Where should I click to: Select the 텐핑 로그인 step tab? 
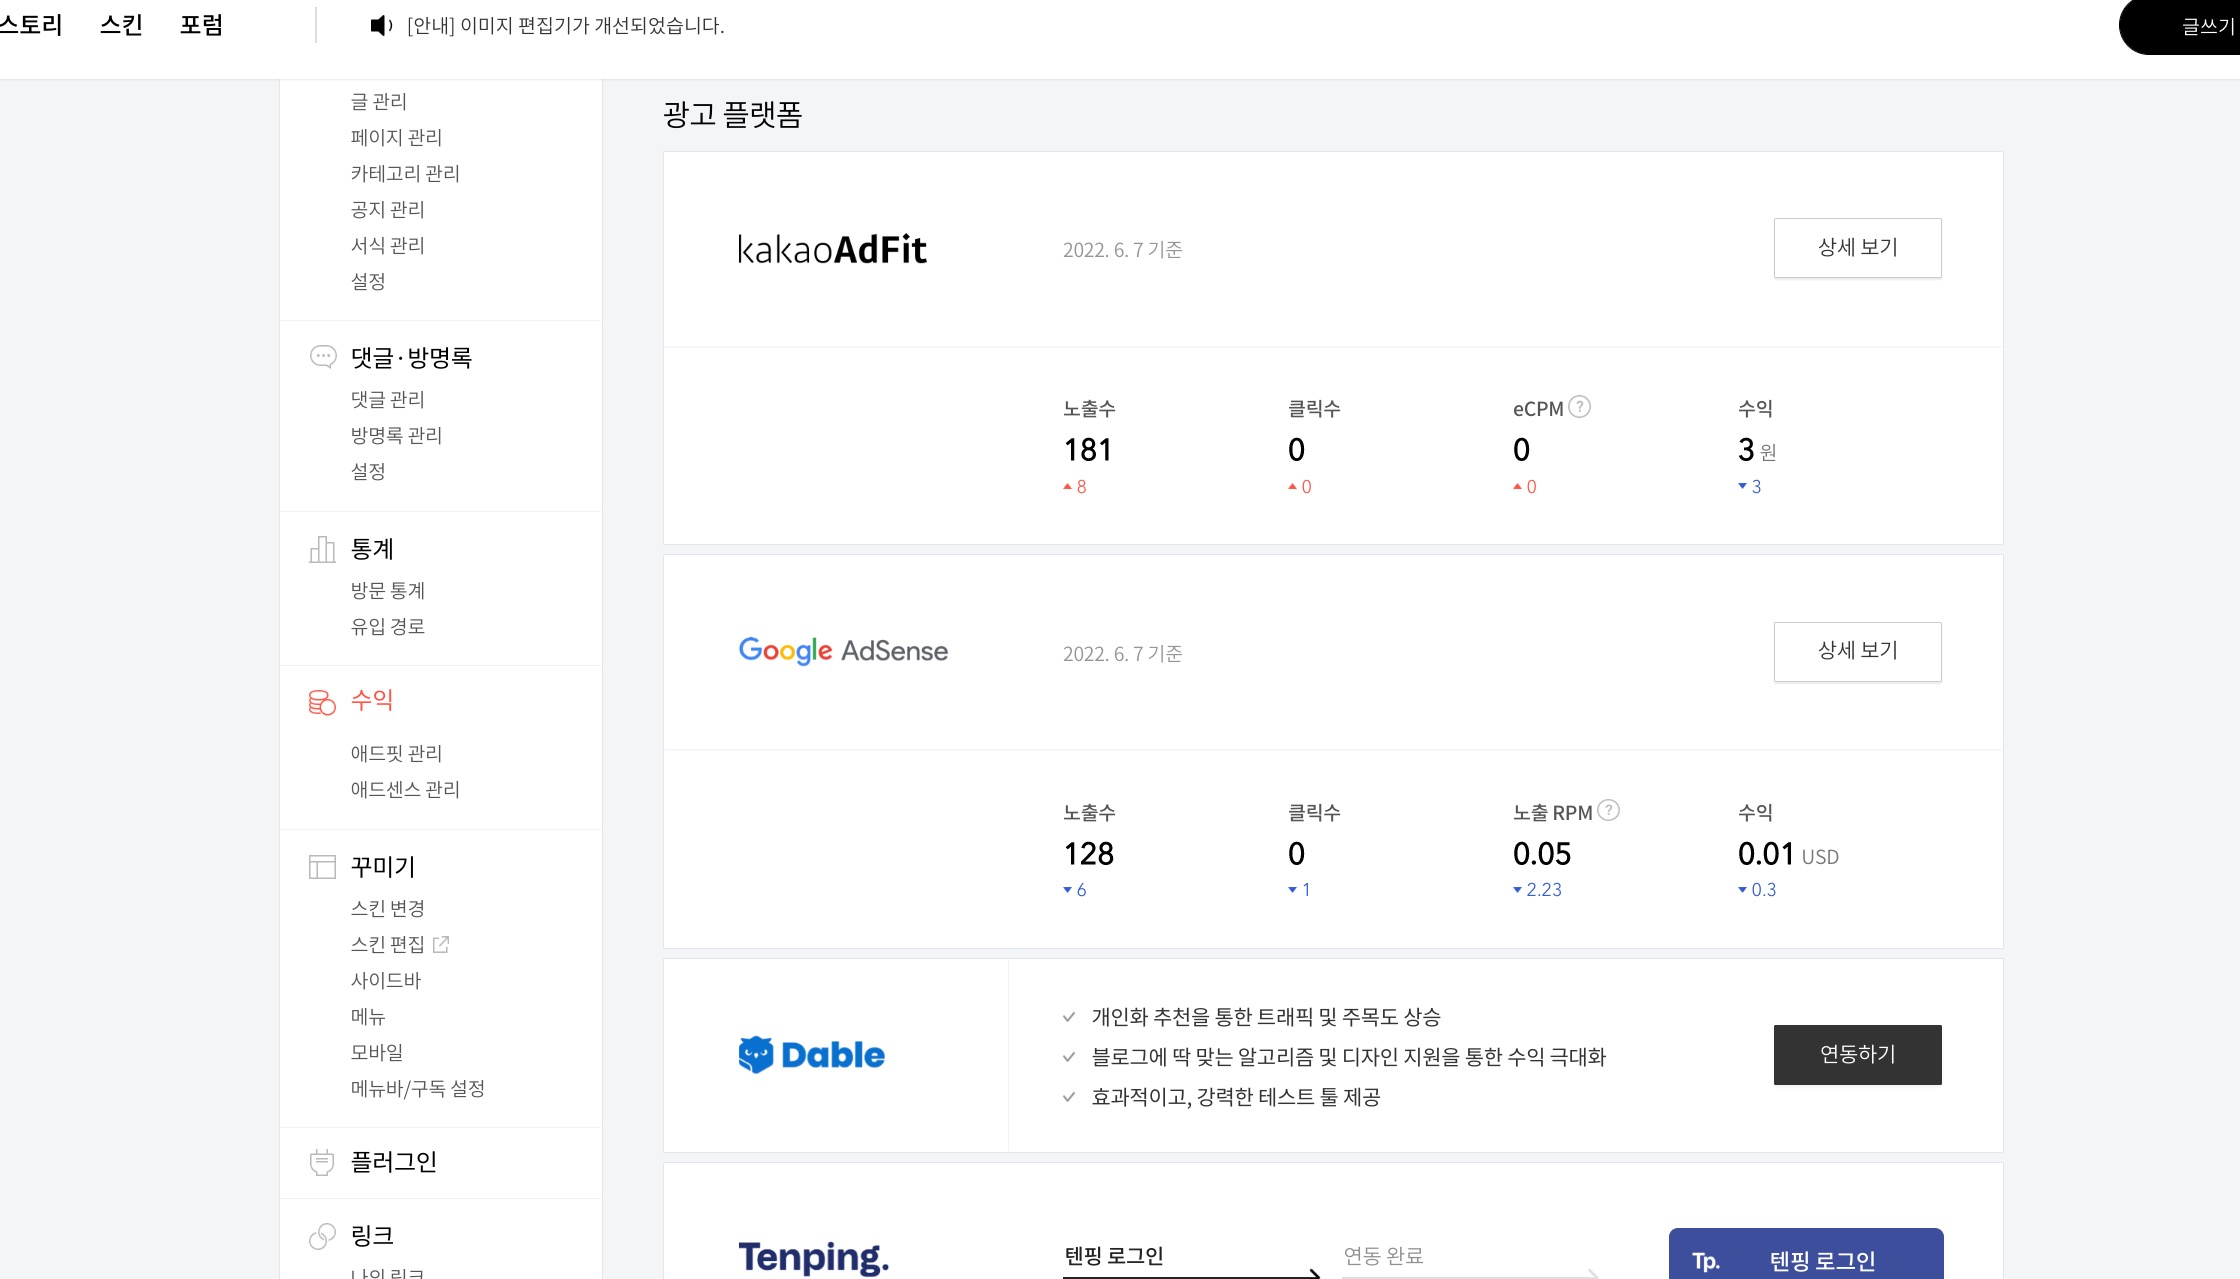point(1114,1256)
